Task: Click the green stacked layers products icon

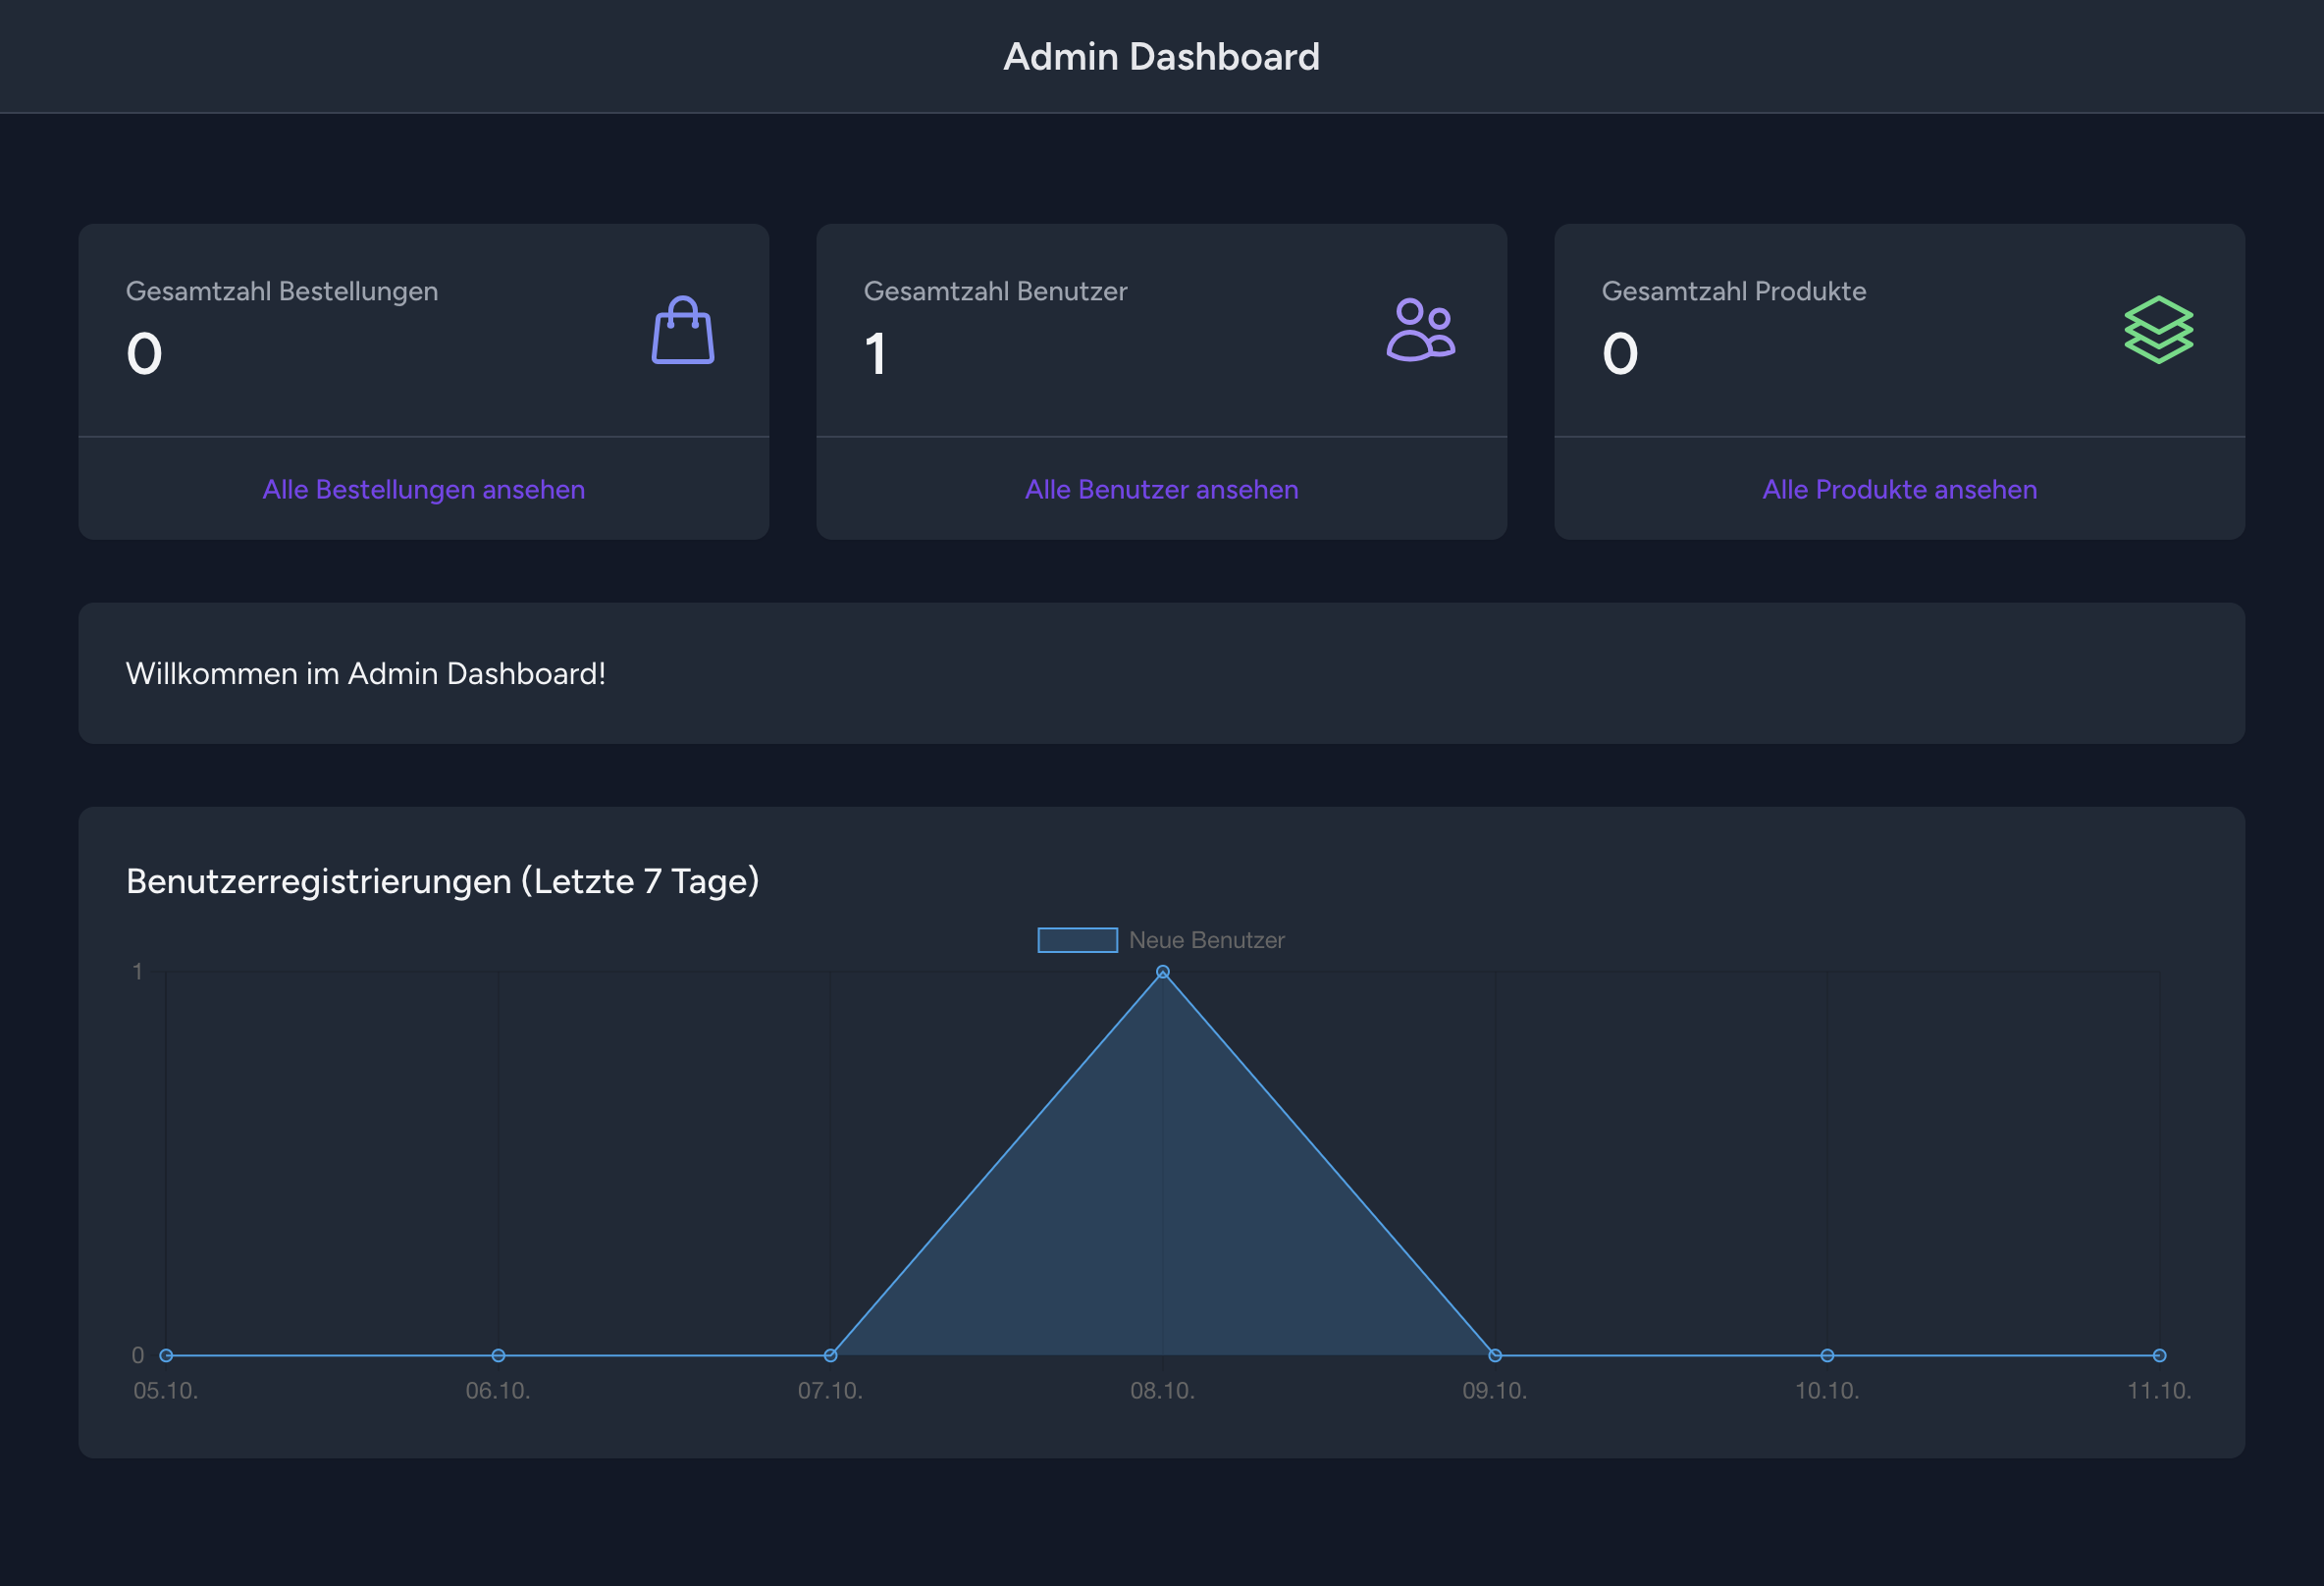Action: [2158, 330]
